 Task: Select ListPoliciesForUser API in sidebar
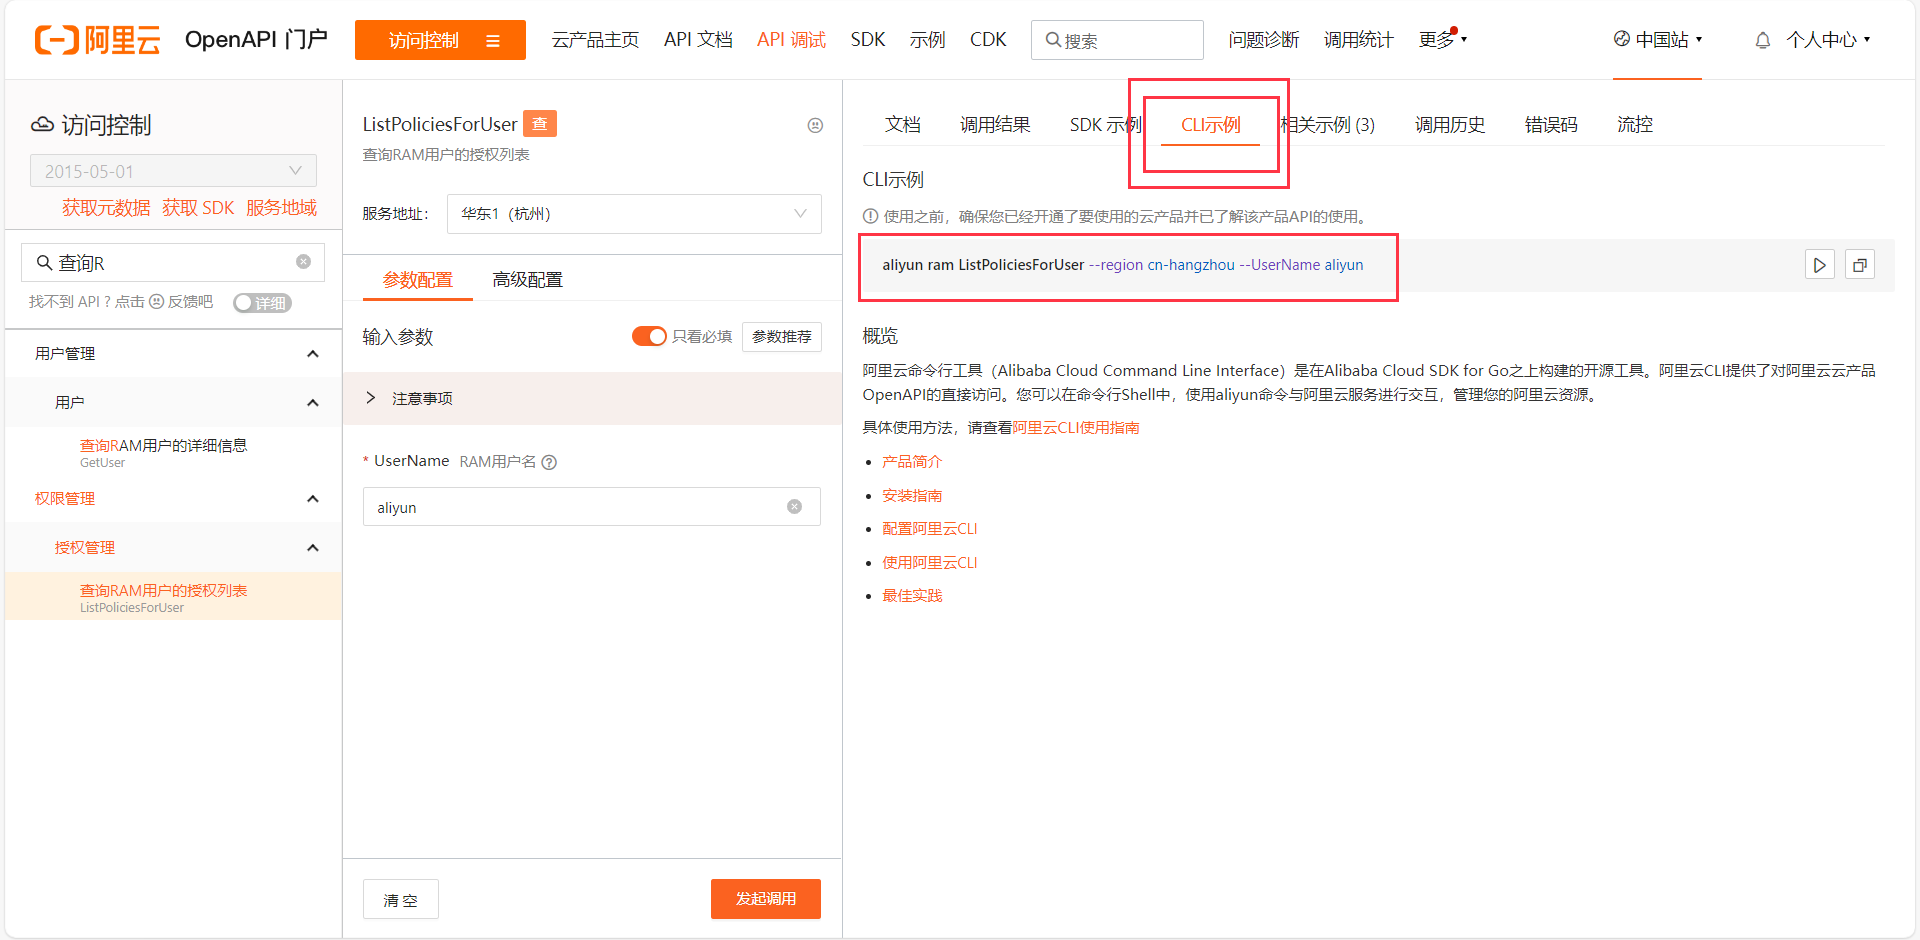click(x=173, y=596)
